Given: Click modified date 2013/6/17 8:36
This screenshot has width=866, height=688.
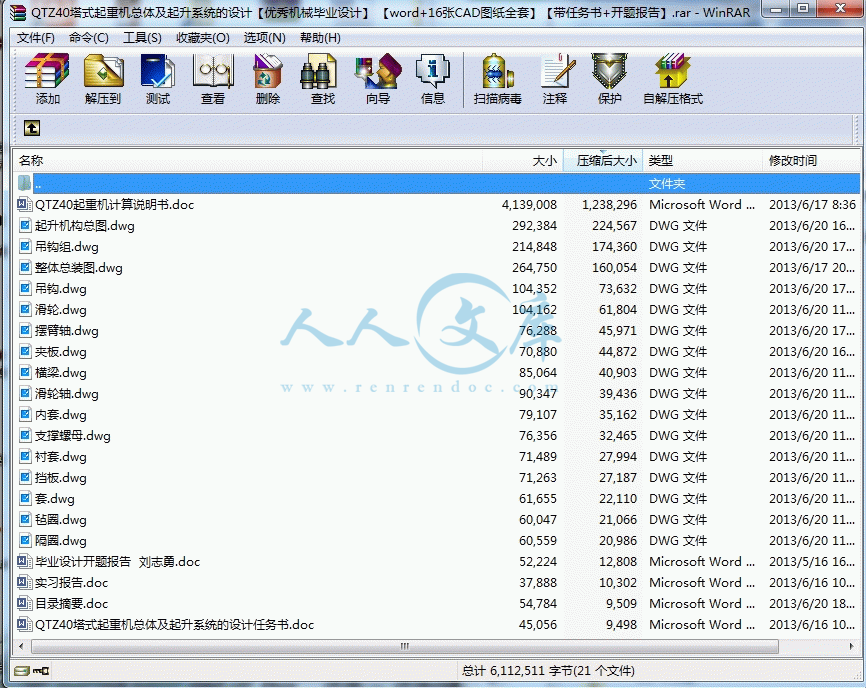Looking at the screenshot, I should pyautogui.click(x=812, y=205).
